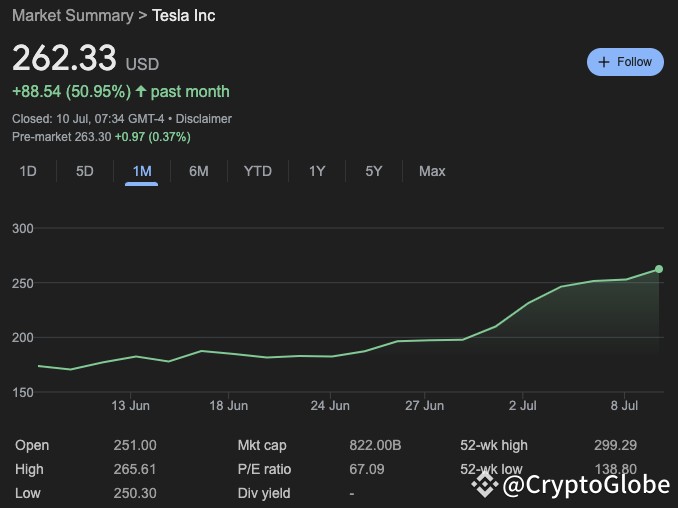Click the 250 y-axis label
The height and width of the screenshot is (508, 678).
22,283
